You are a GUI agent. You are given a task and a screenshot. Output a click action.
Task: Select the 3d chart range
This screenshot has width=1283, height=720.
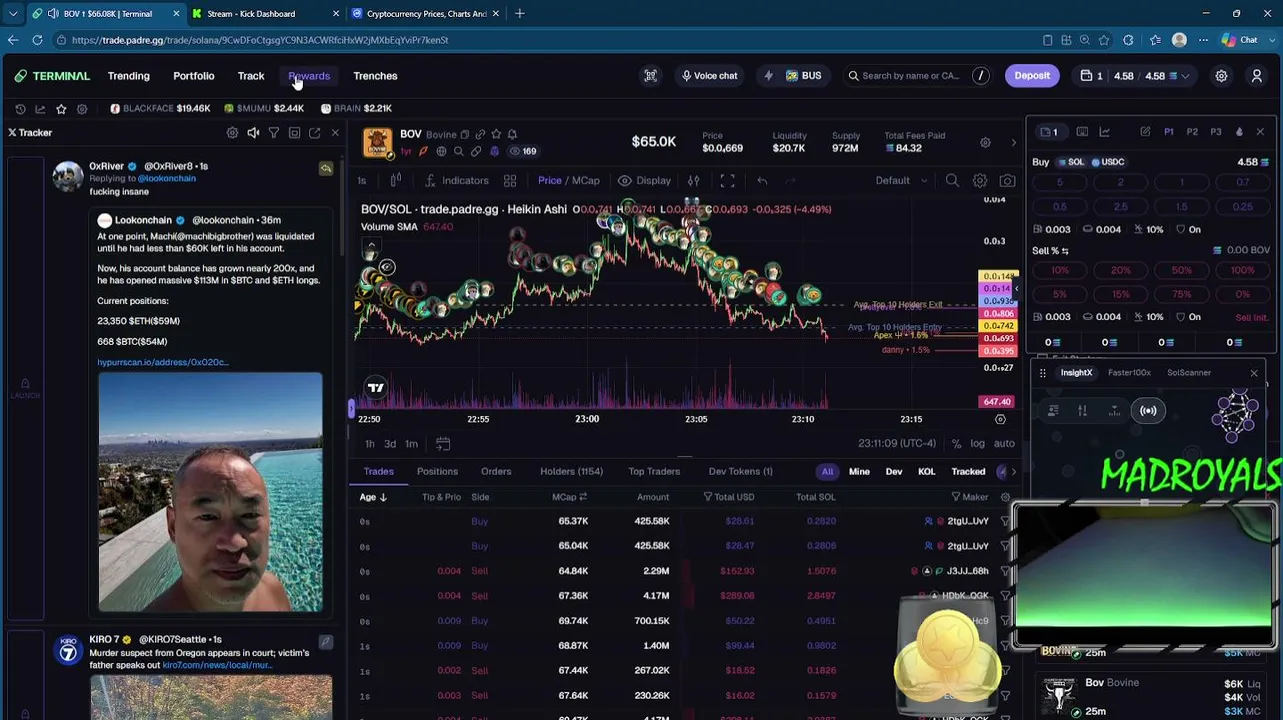click(x=390, y=444)
